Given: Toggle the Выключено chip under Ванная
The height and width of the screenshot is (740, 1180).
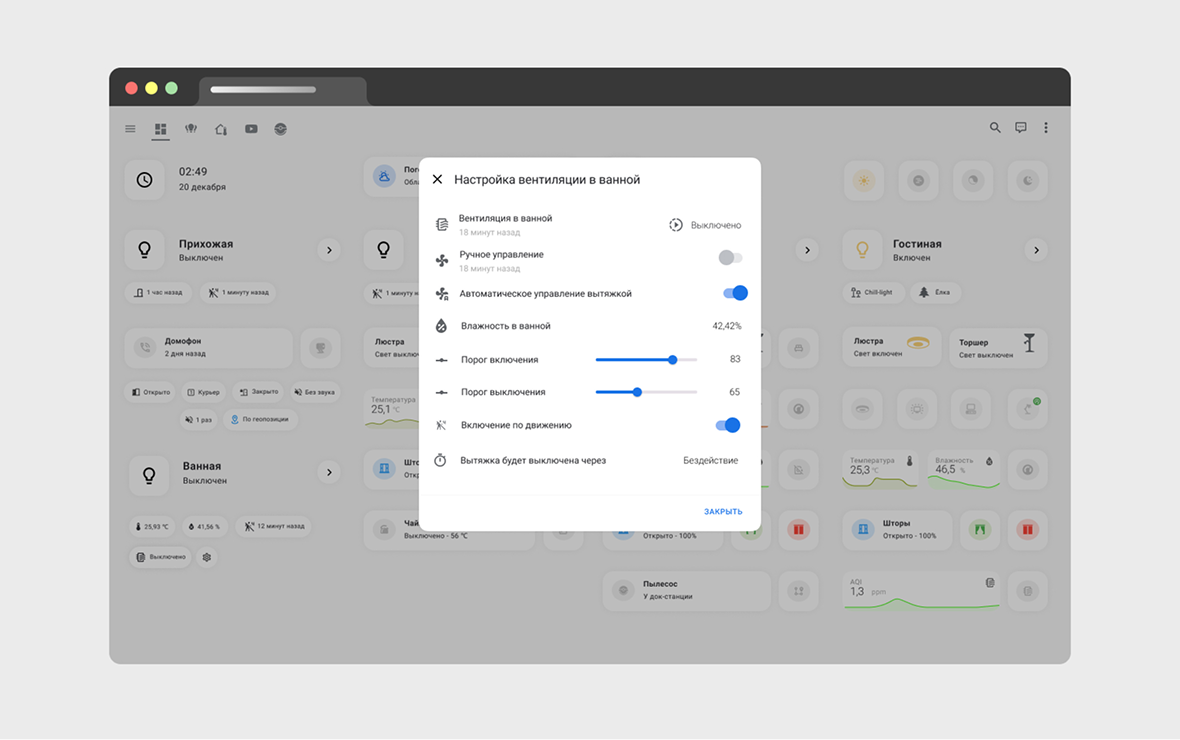Looking at the screenshot, I should (x=160, y=557).
